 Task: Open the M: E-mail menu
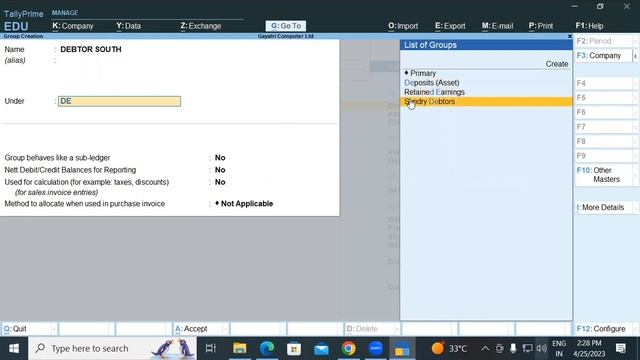point(497,26)
